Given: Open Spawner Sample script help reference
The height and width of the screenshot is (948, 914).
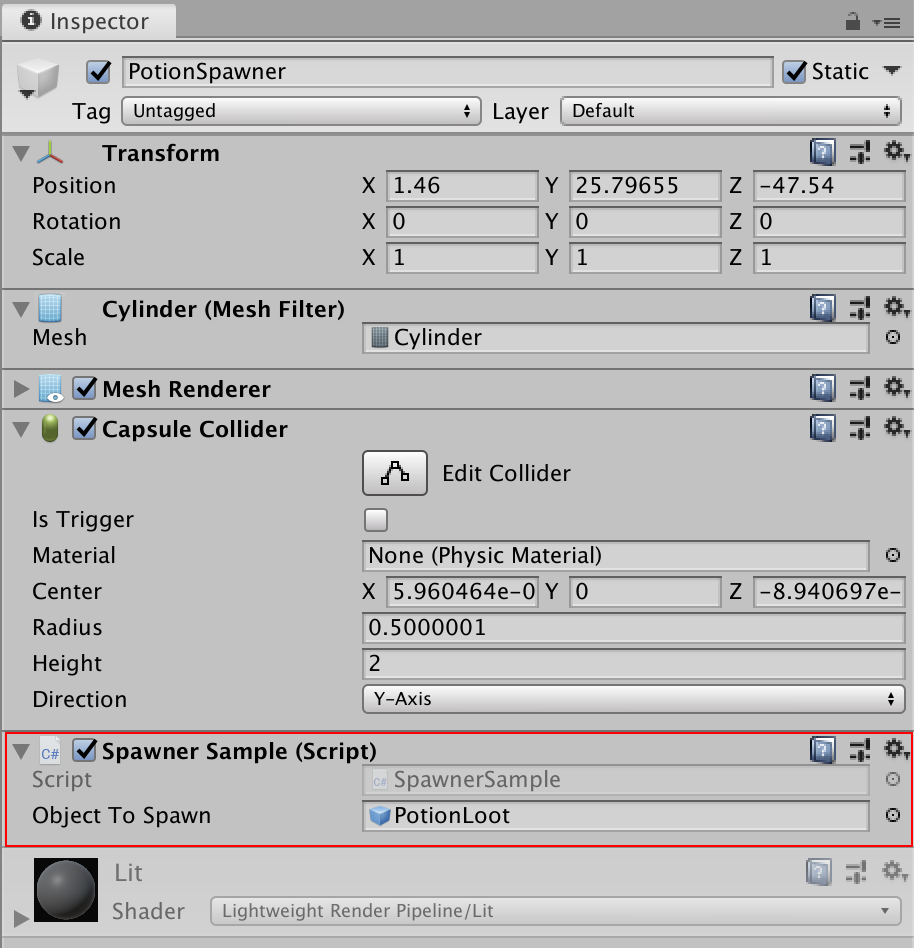Looking at the screenshot, I should pos(822,750).
